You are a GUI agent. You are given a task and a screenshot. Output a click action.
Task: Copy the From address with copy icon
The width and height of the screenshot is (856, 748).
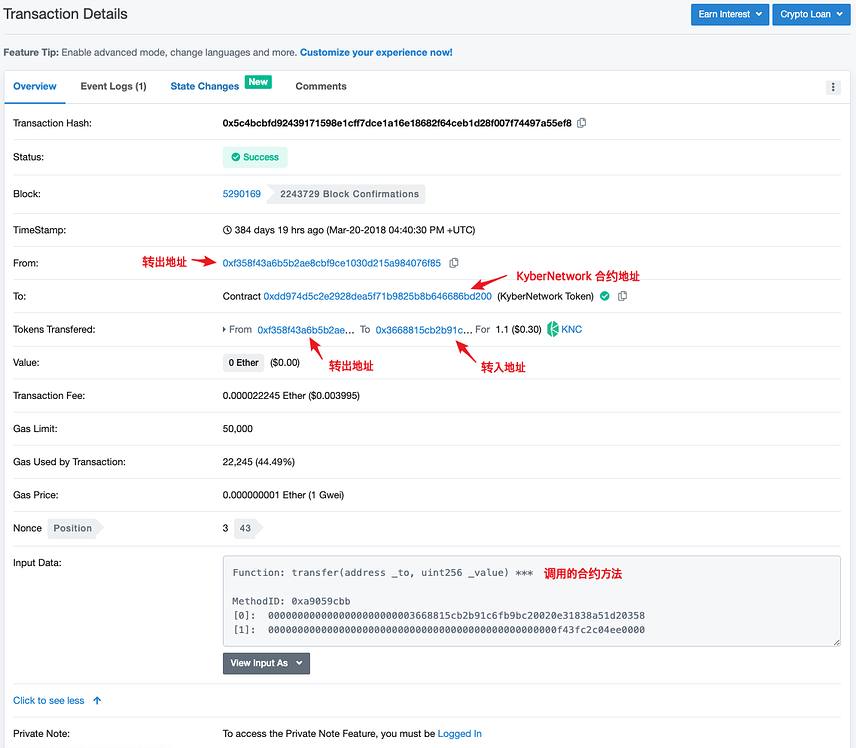[453, 262]
